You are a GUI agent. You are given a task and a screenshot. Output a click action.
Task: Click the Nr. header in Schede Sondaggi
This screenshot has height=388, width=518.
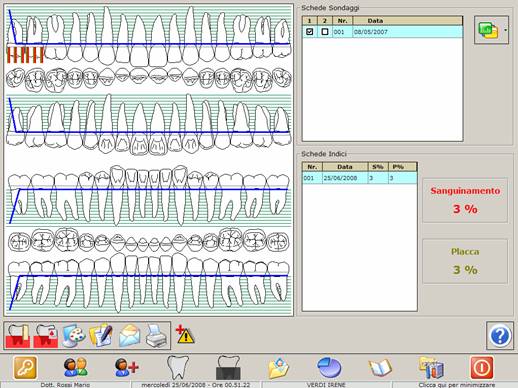pos(342,21)
